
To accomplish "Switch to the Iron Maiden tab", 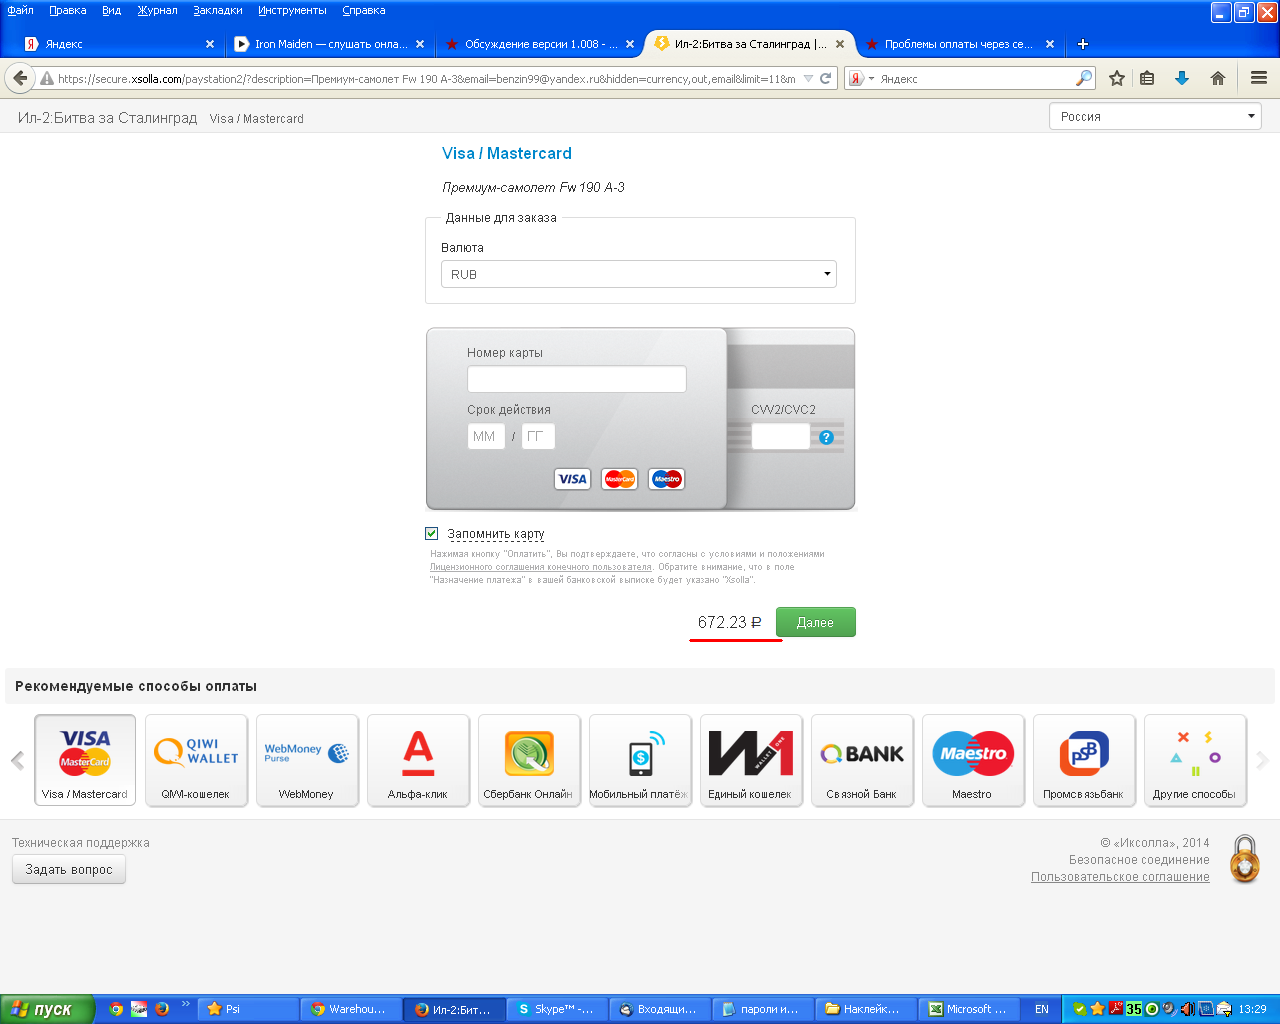I will pyautogui.click(x=329, y=44).
